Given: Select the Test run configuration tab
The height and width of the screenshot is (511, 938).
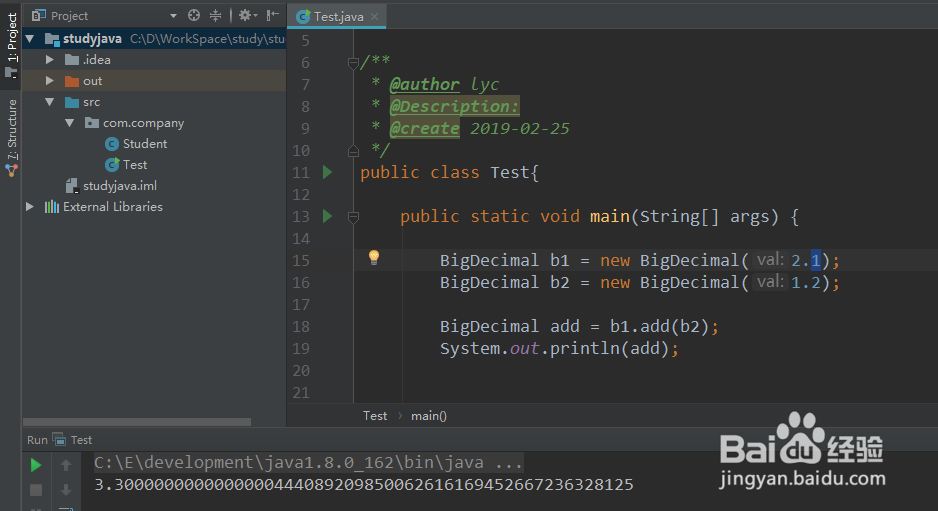Looking at the screenshot, I should [x=73, y=440].
